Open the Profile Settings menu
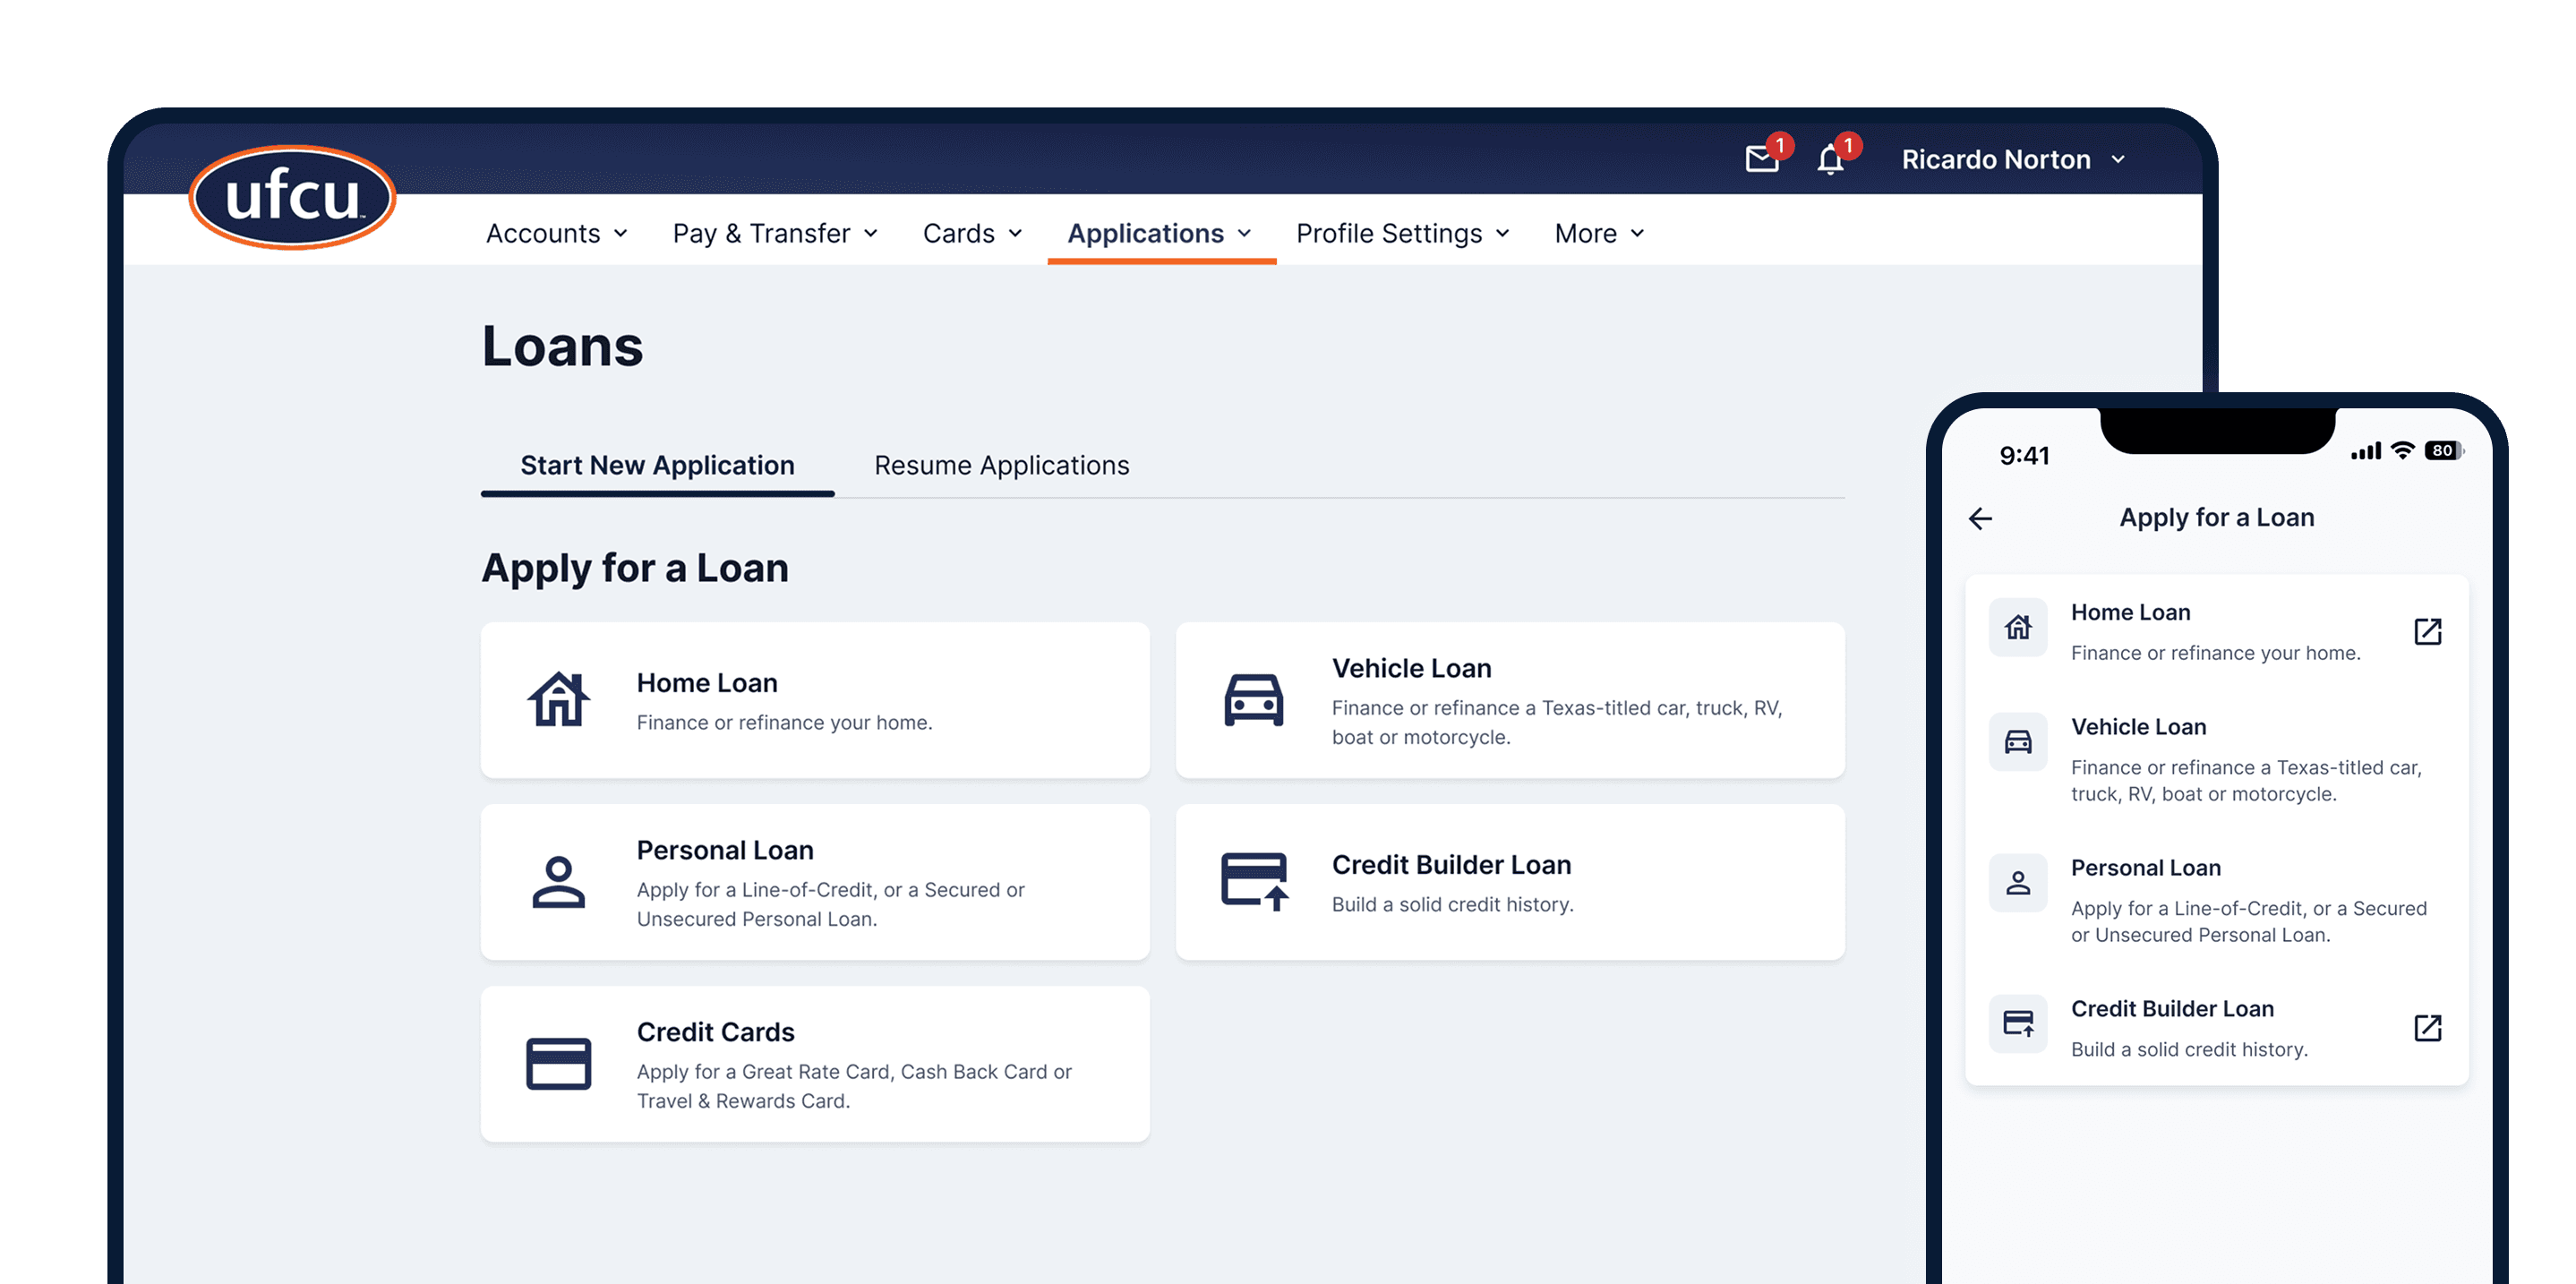Image resolution: width=2576 pixels, height=1284 pixels. 1402,234
